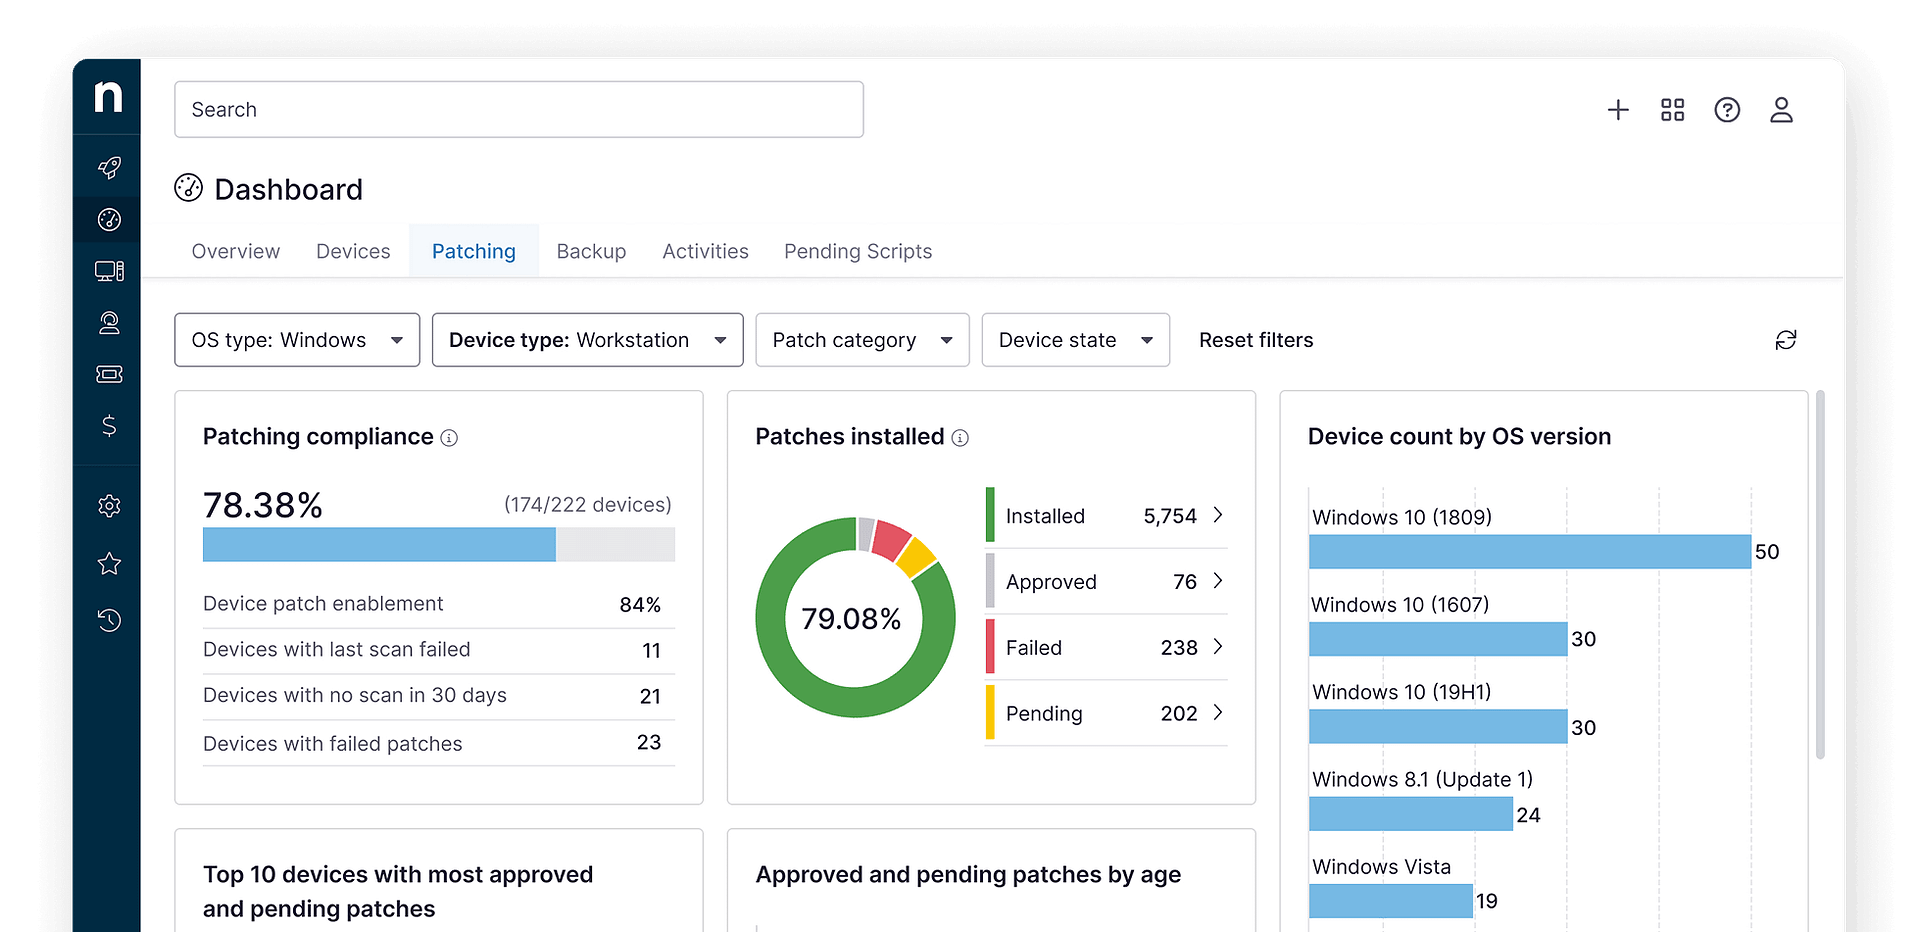Screen dimensions: 1919x932
Task: Open the Patch category dropdown
Action: coord(861,340)
